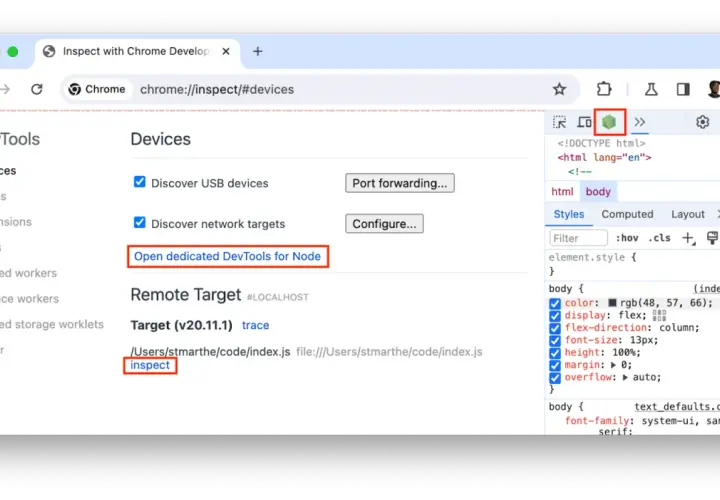Screen dimensions: 720x500
Task: Open color picker swatch for rgb(48, 57, 66)
Action: click(x=613, y=303)
